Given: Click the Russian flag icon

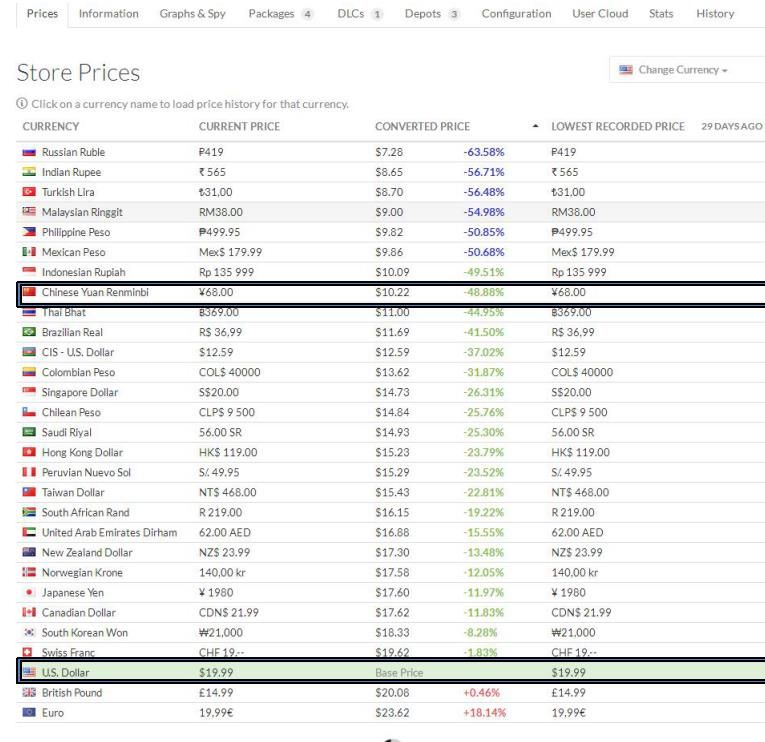Looking at the screenshot, I should click(x=28, y=153).
